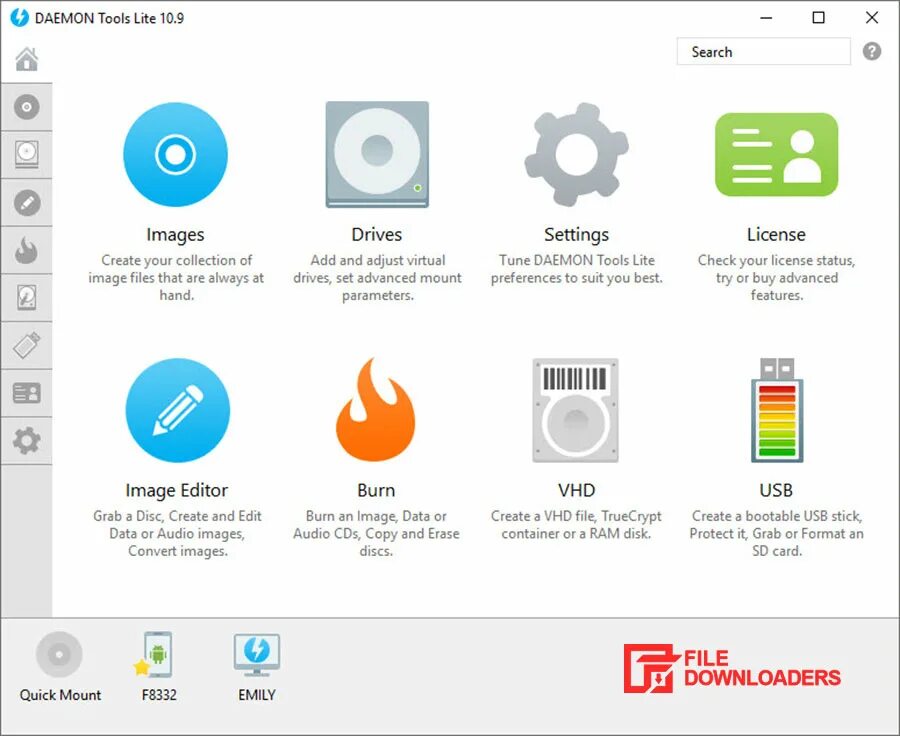Click the USB heading text

tap(776, 490)
